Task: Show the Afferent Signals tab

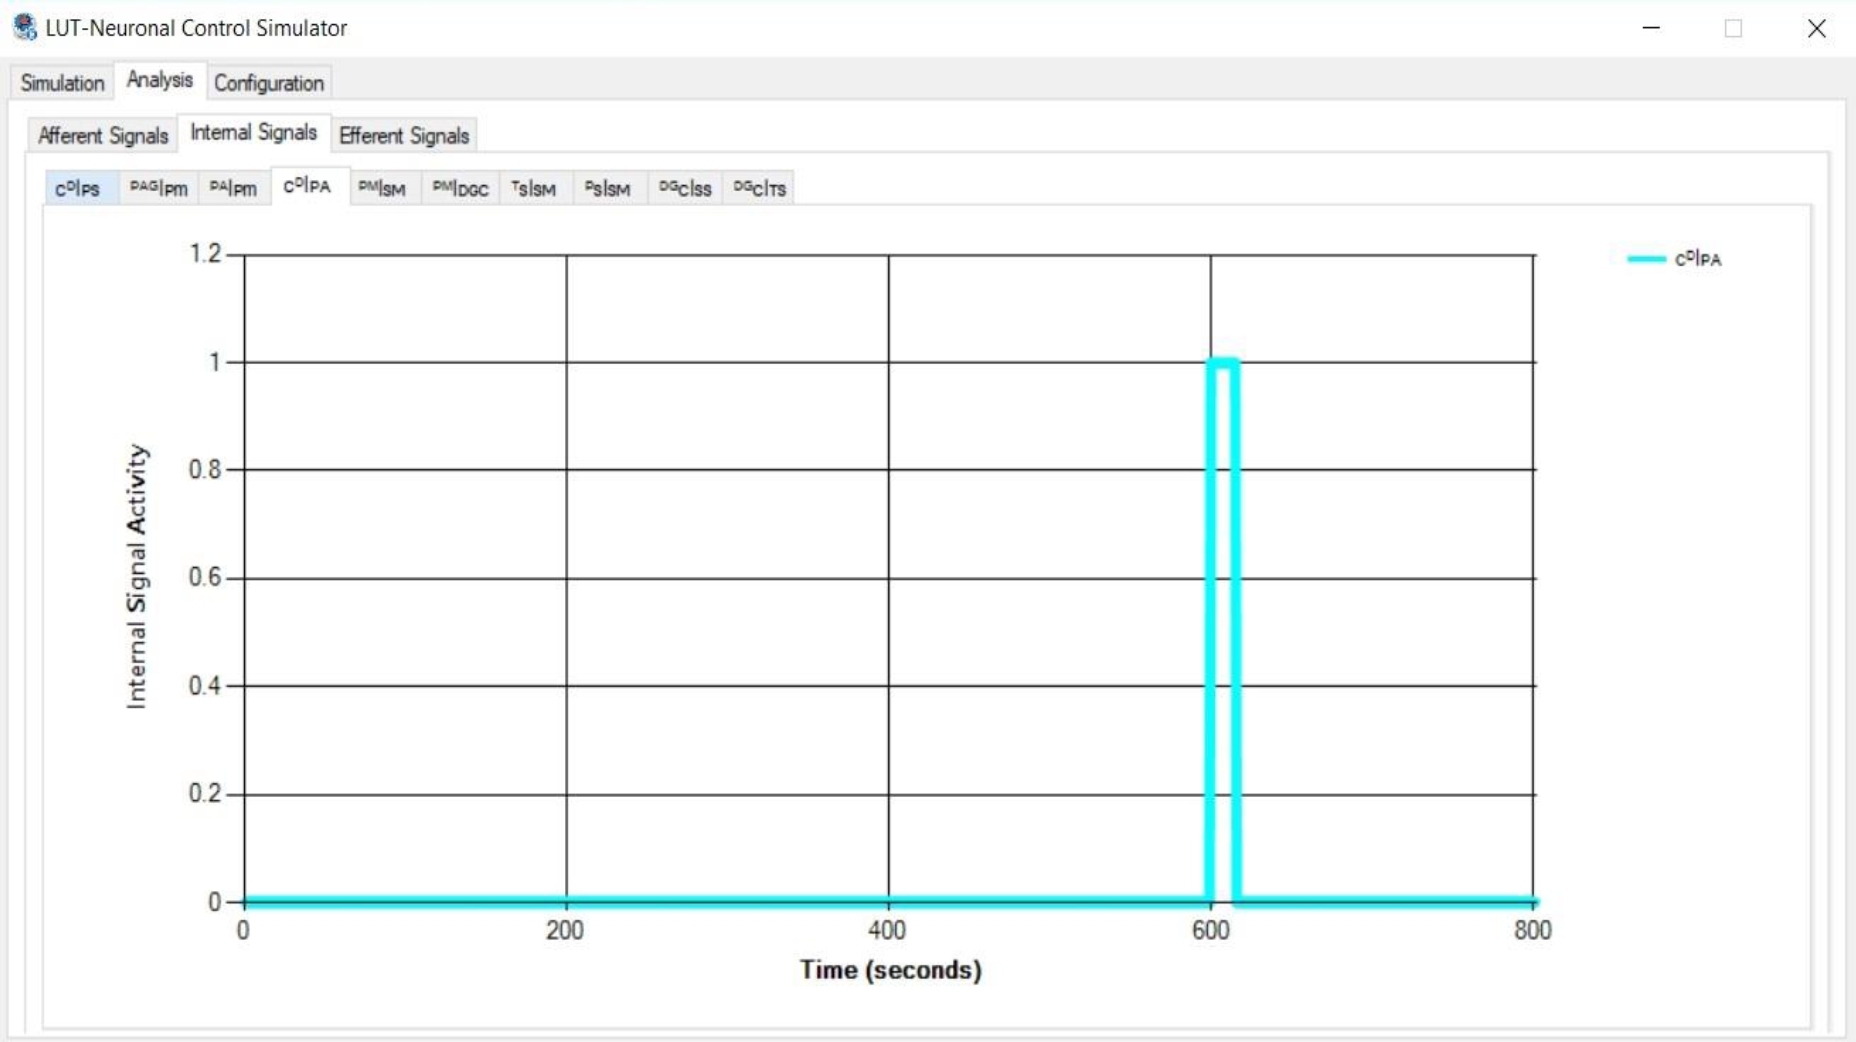Action: click(103, 135)
